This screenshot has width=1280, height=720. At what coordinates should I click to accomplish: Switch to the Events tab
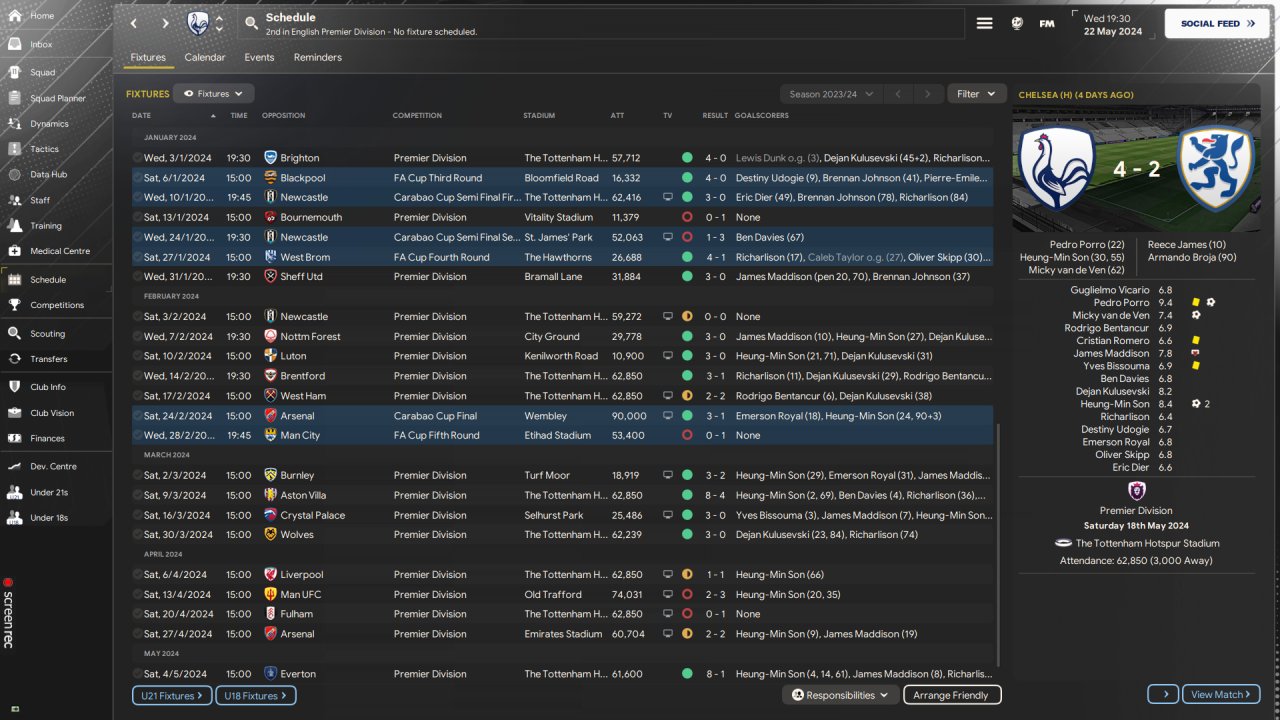[x=259, y=57]
